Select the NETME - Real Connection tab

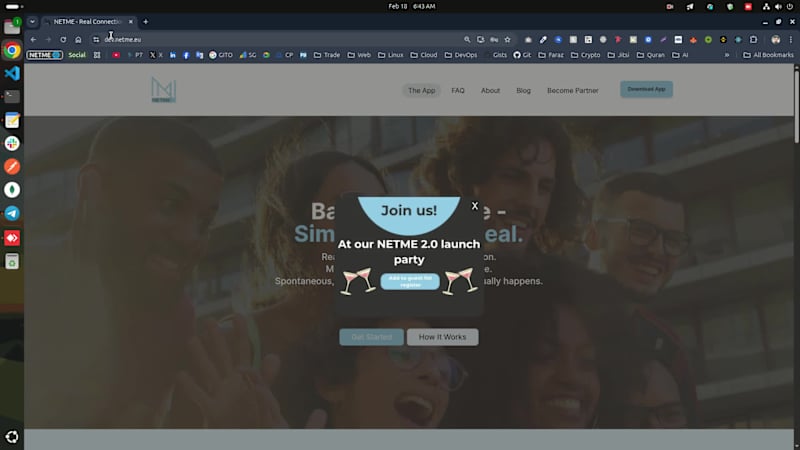tap(87, 21)
